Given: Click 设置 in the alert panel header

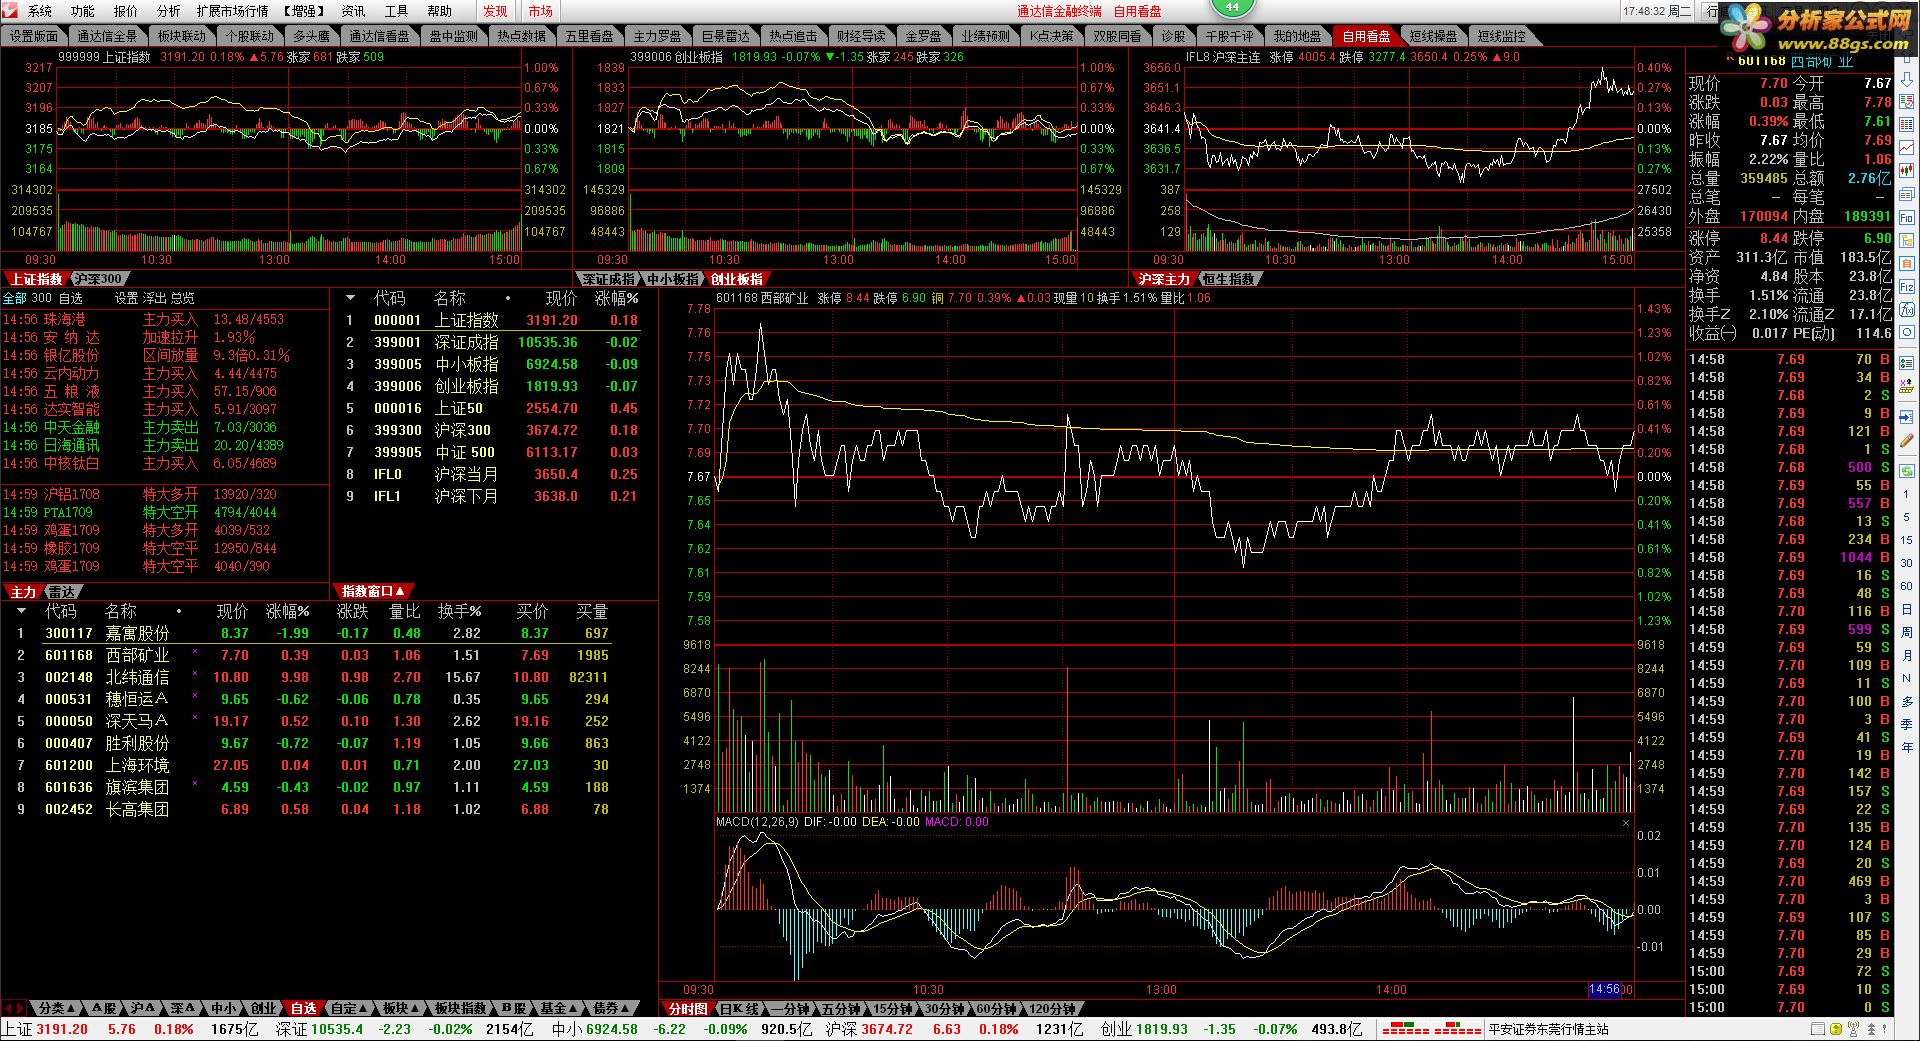Looking at the screenshot, I should point(126,298).
